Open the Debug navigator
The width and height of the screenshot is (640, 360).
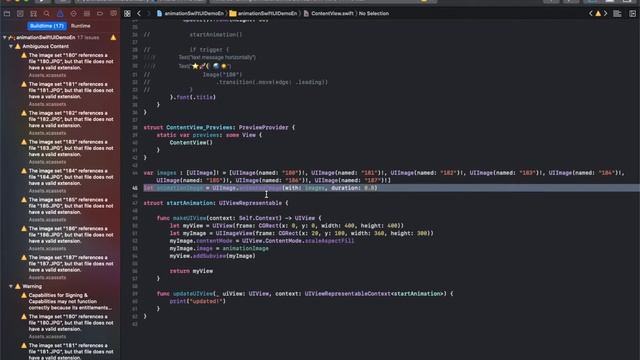pyautogui.click(x=87, y=13)
